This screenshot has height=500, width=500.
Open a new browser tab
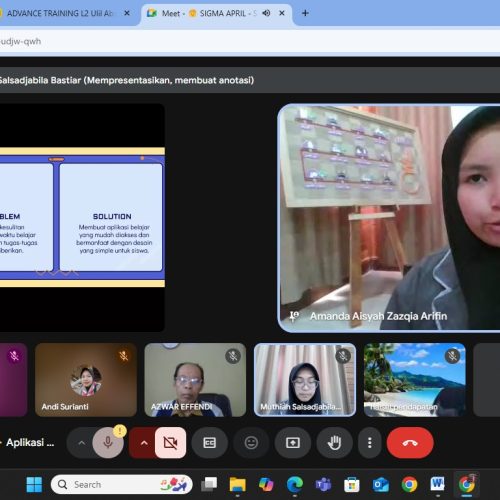(x=305, y=13)
